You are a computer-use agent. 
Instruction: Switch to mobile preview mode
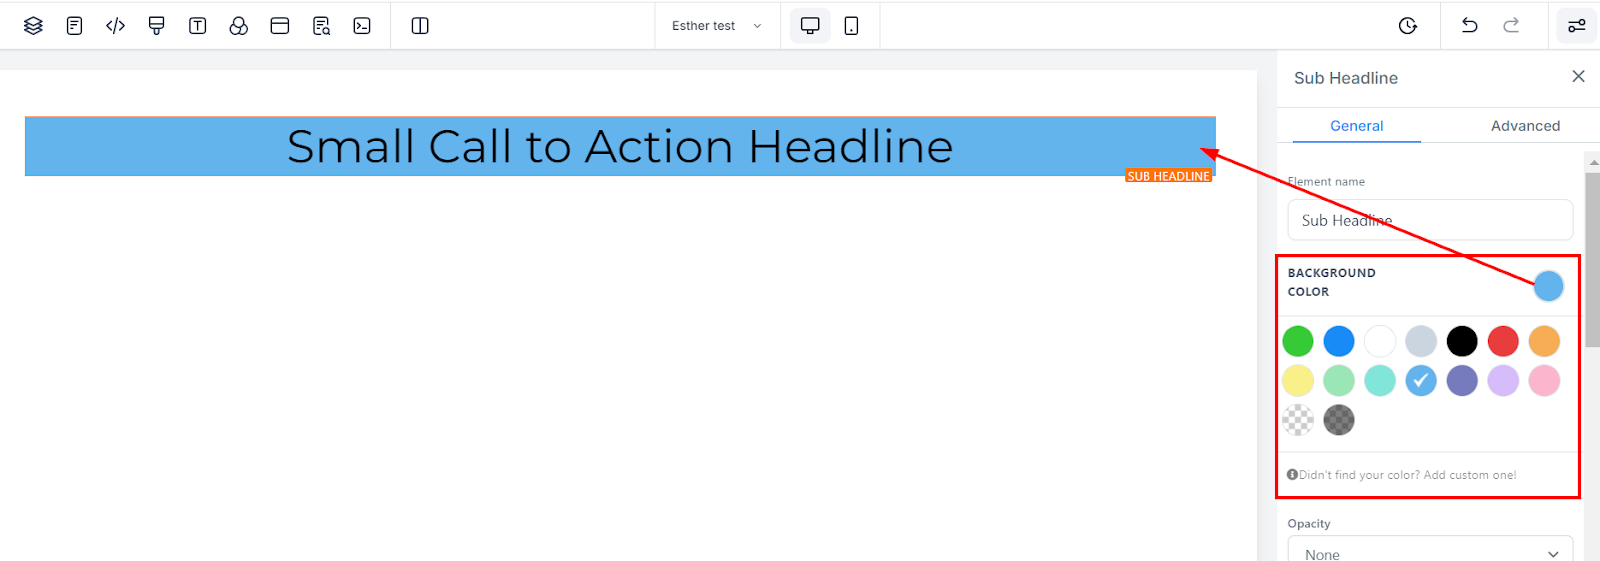coord(851,26)
